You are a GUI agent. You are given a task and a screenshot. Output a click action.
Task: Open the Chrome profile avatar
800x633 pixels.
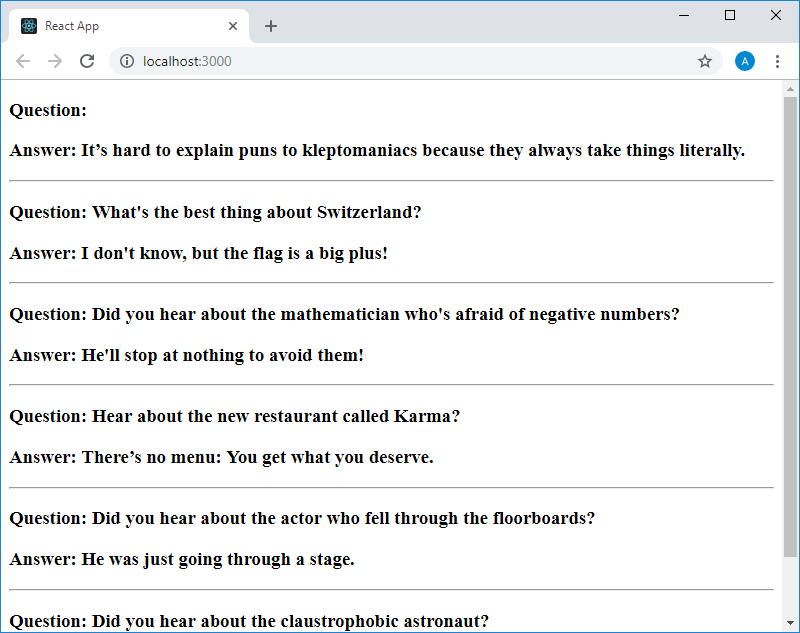coord(745,61)
